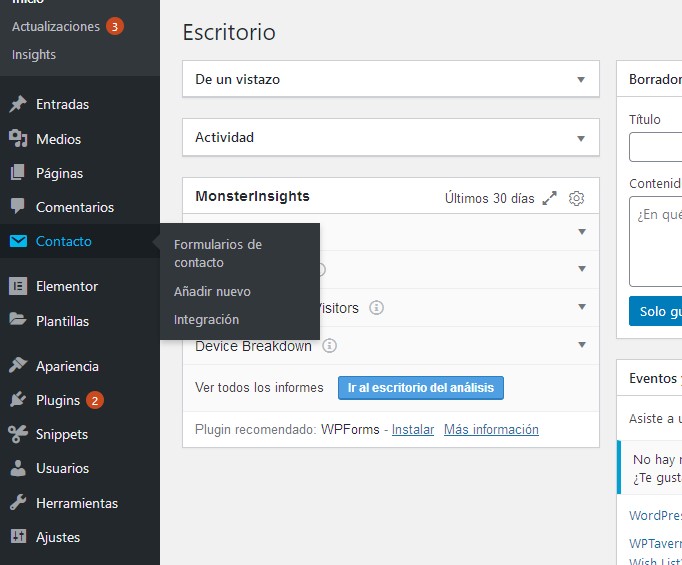
Task: Expand MonsterInsights widget to full screen
Action: [x=549, y=198]
